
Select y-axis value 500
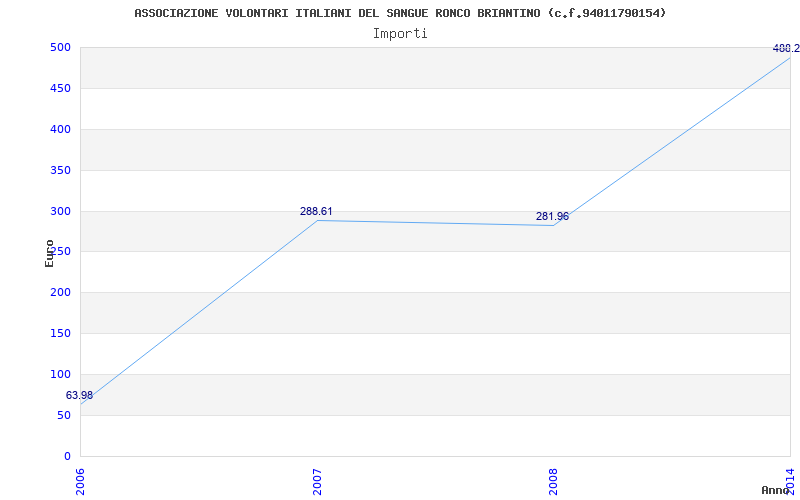60,47
